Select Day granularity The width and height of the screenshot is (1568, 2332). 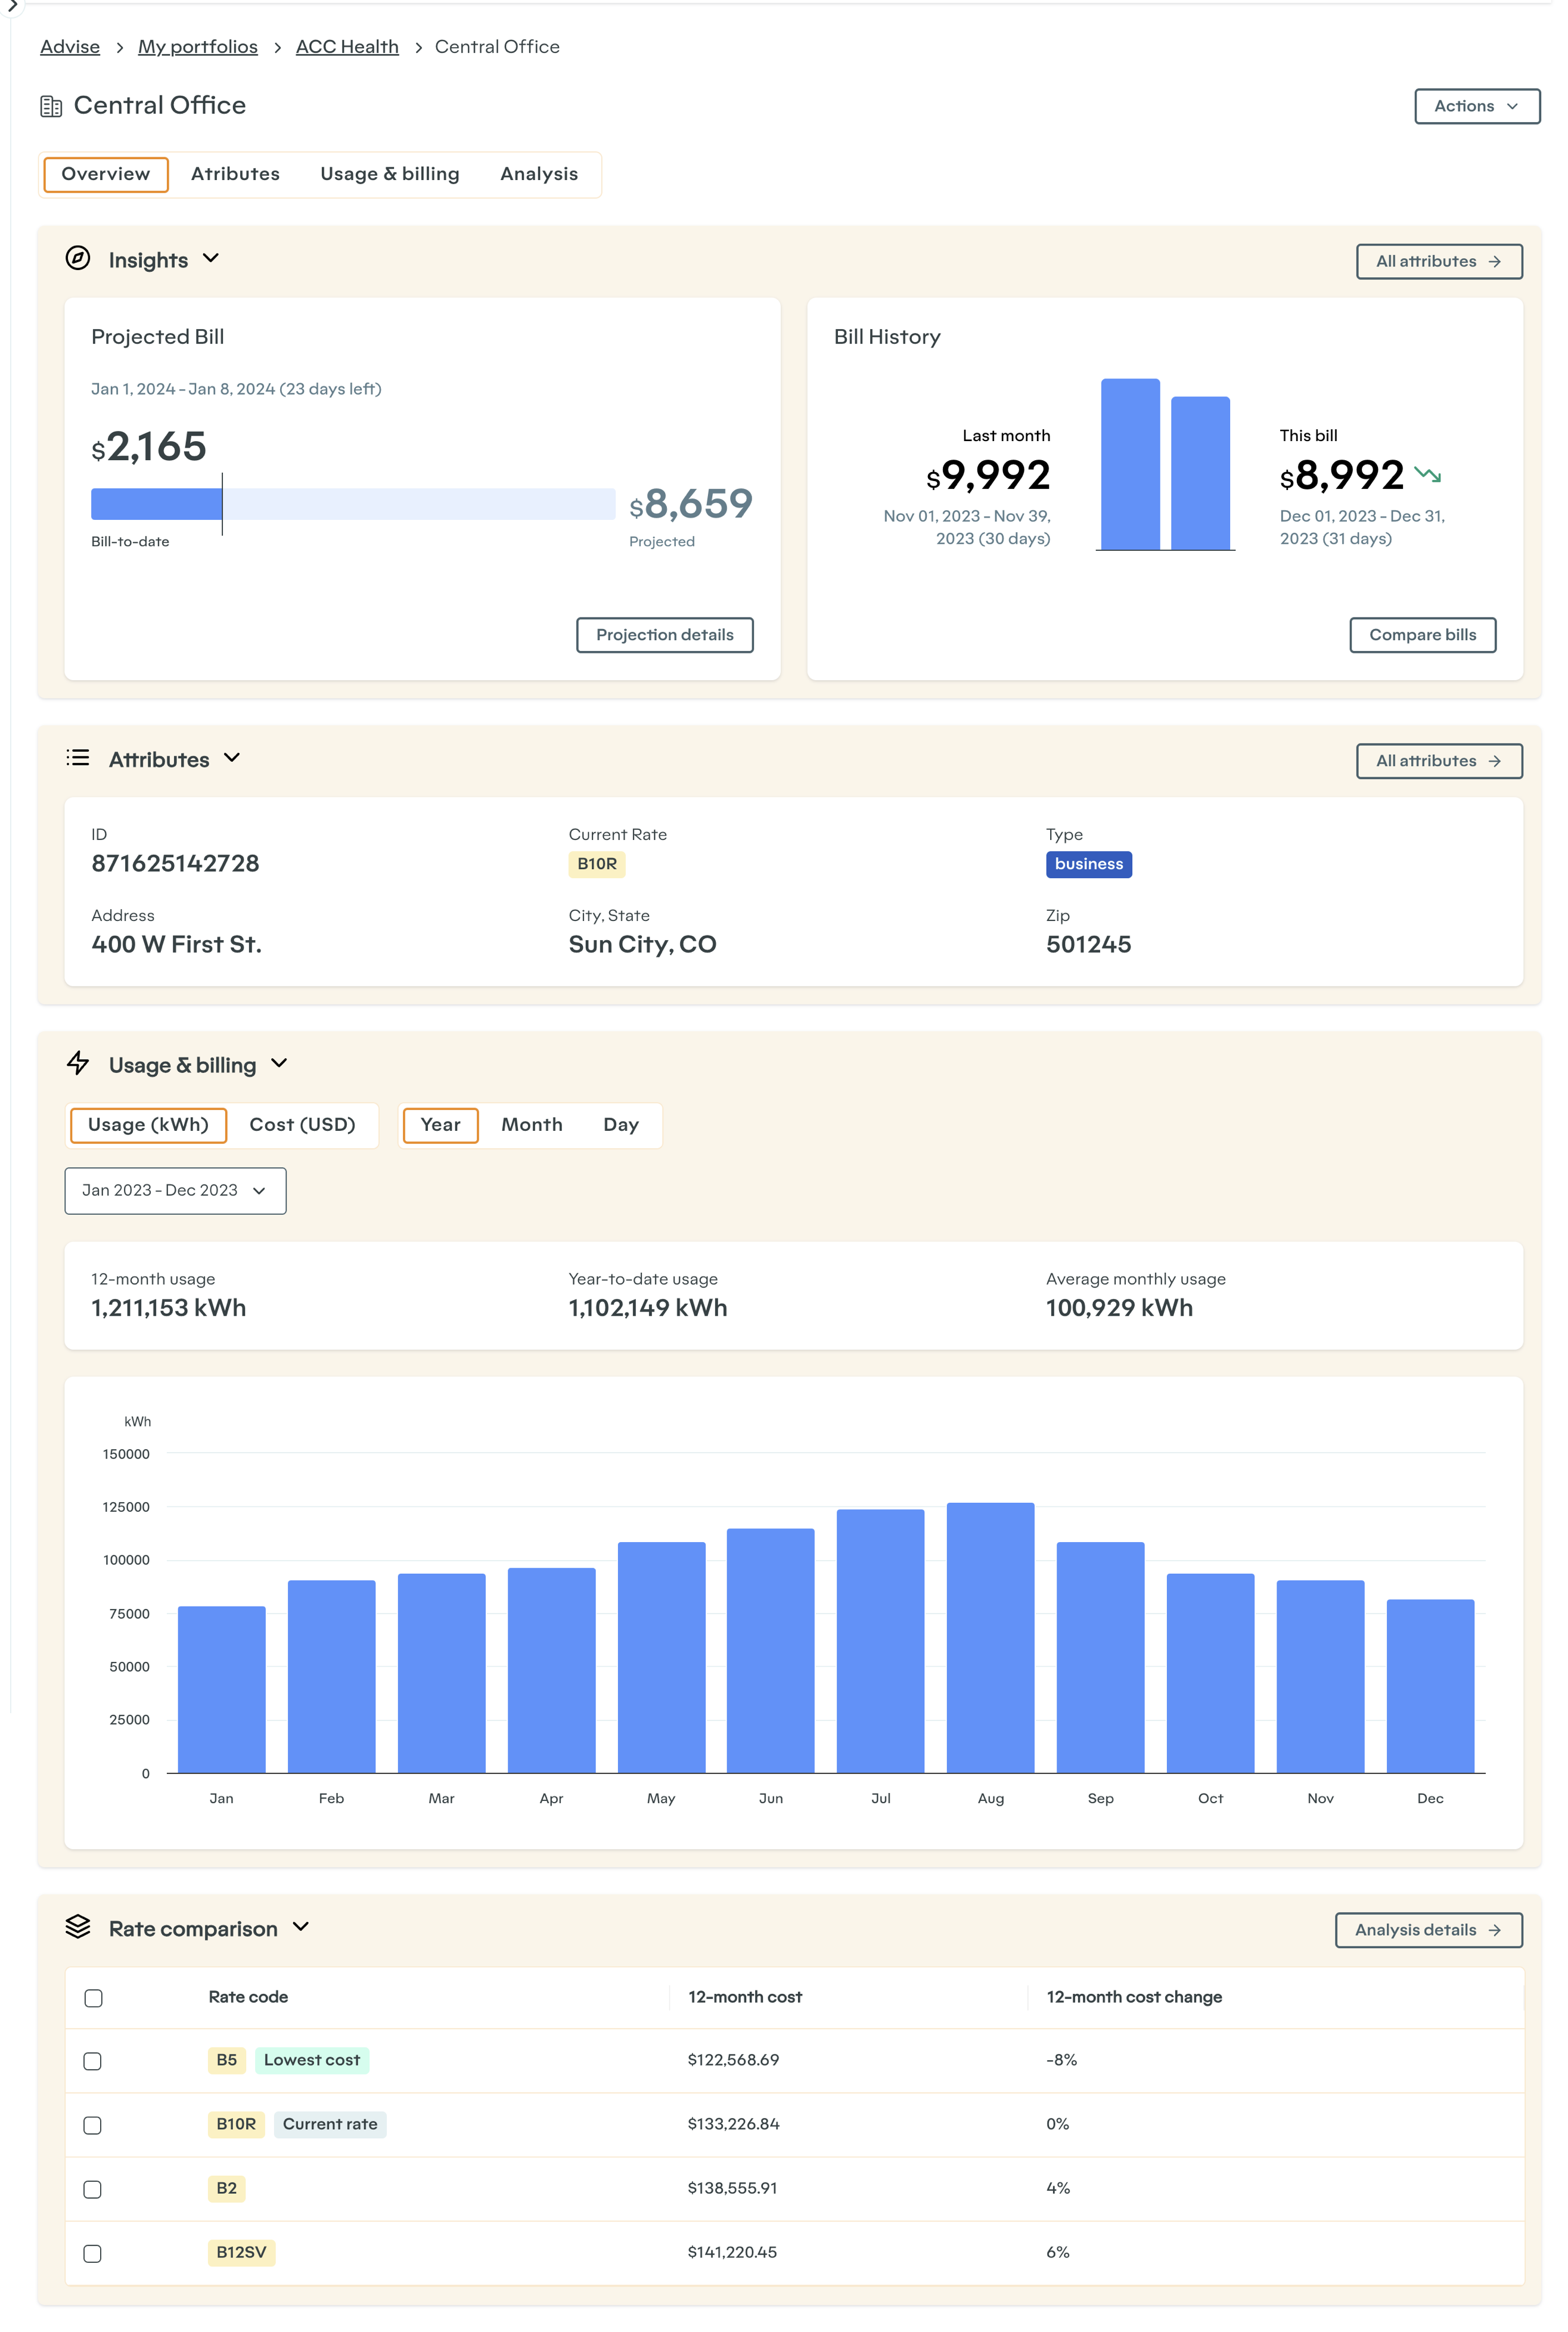tap(621, 1125)
